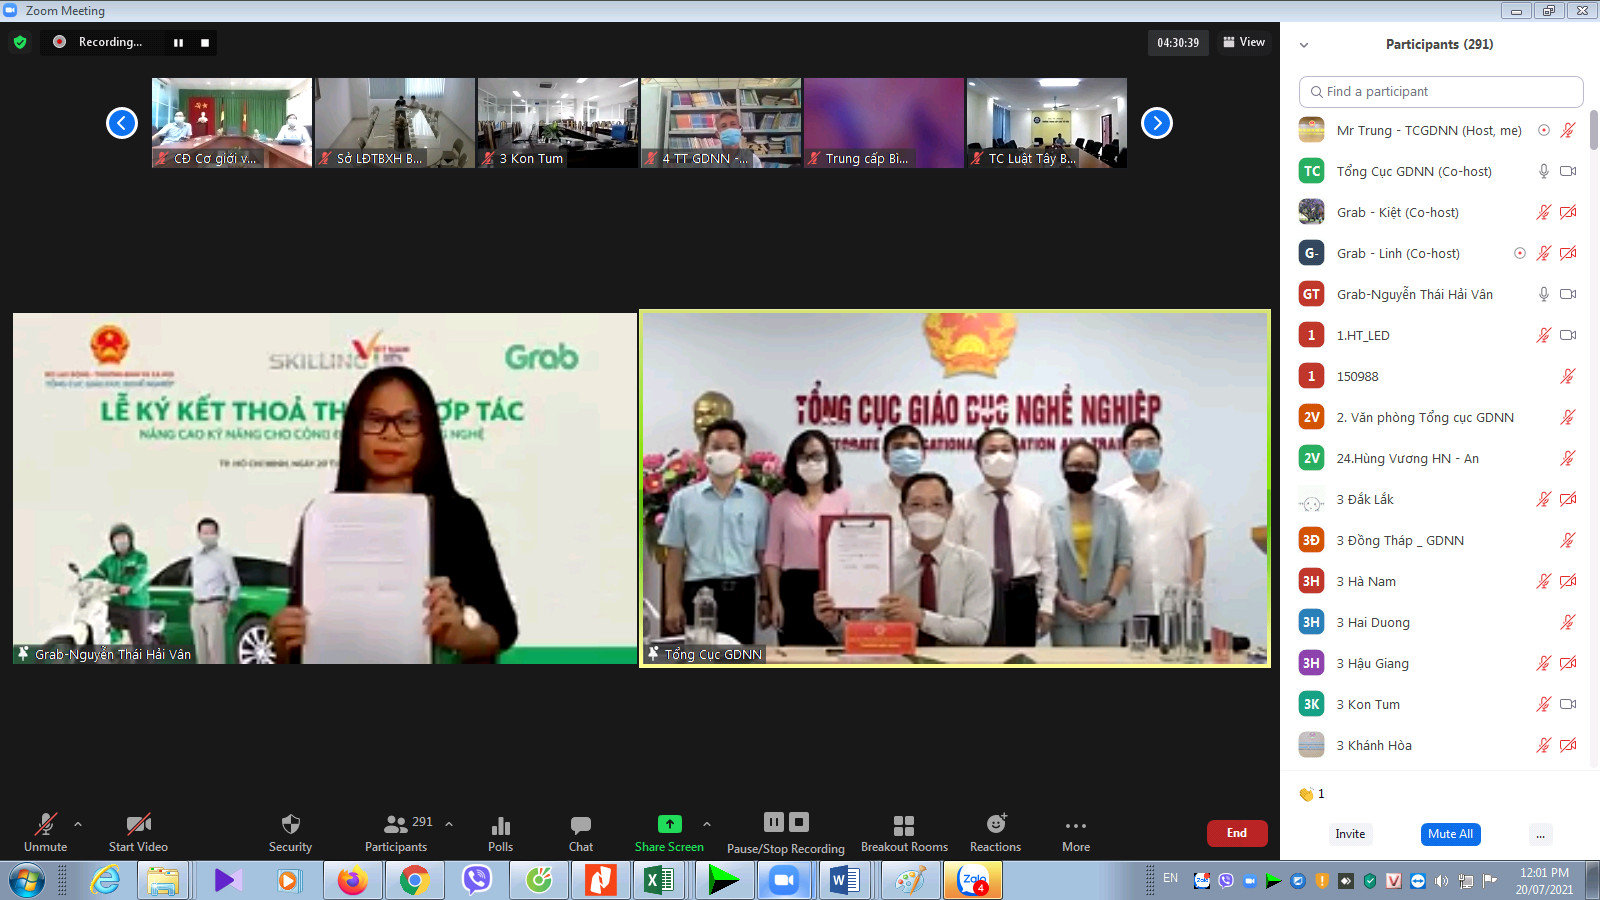Open system tray volume icon
Screen dimensions: 1600x900
coord(1441,881)
